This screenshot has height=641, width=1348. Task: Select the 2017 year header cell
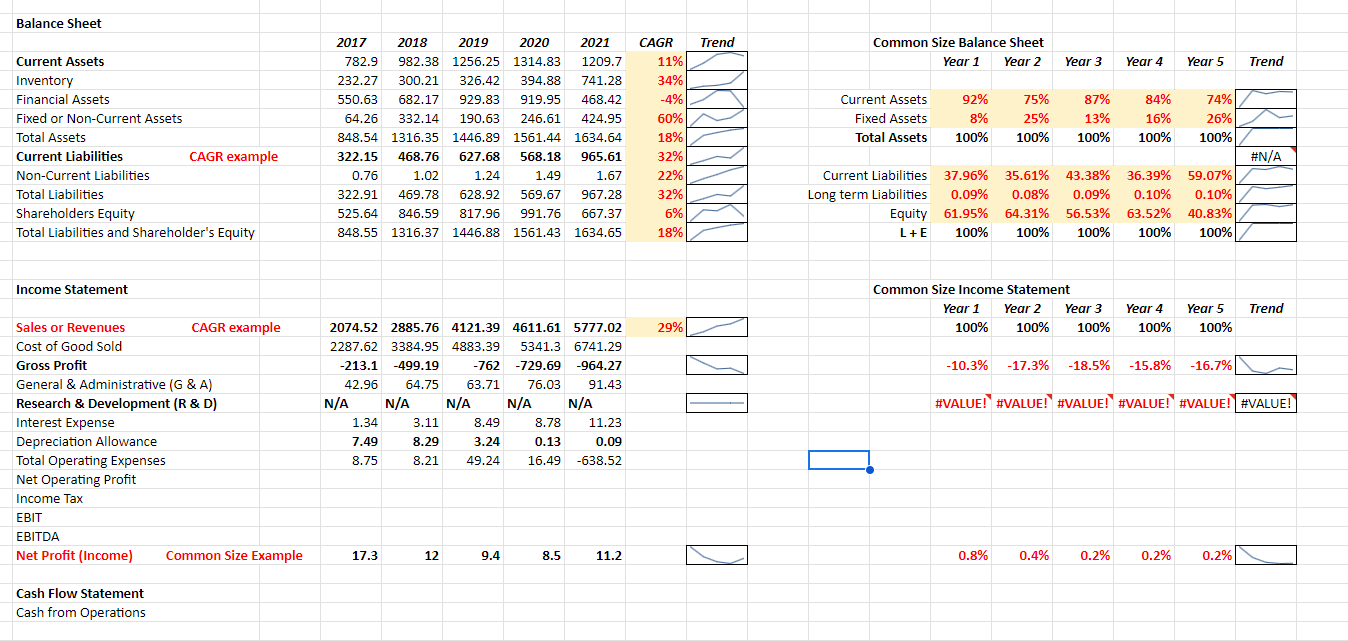click(x=352, y=42)
